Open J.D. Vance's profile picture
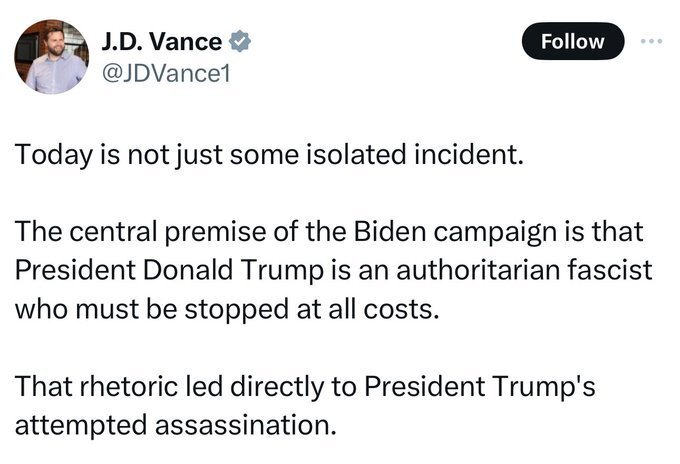Viewport: 680px width, 464px height. 52,57
